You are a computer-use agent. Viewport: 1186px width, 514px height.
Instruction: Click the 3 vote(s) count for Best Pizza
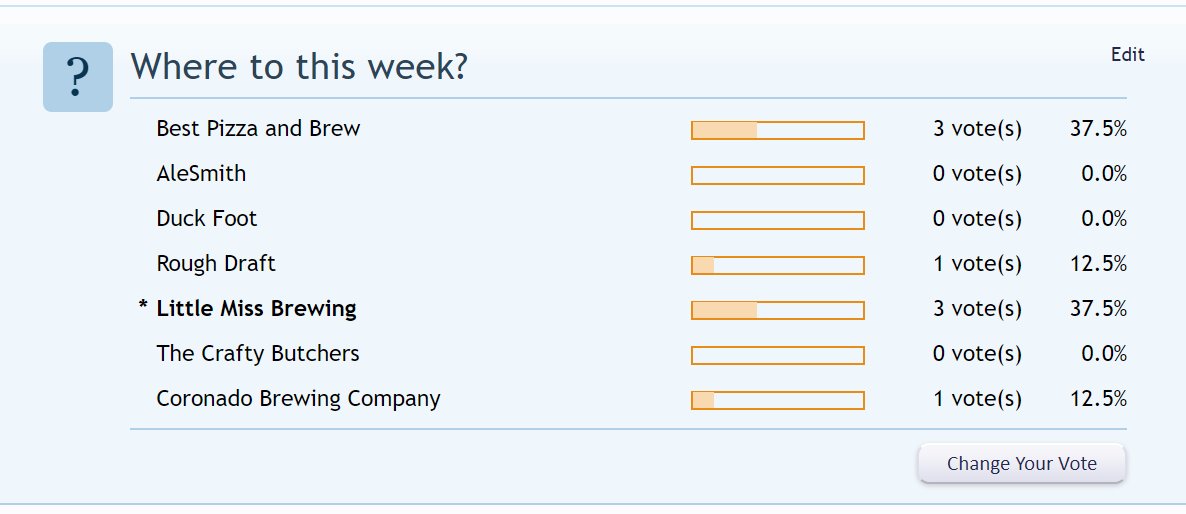tap(977, 129)
